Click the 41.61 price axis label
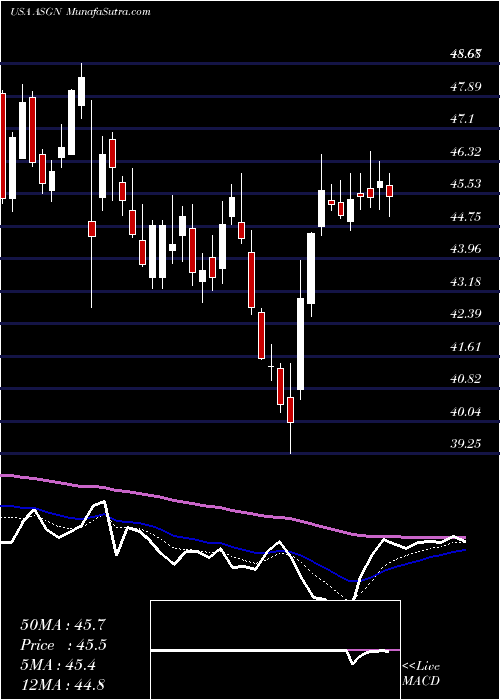This screenshot has width=500, height=700. coord(465,346)
